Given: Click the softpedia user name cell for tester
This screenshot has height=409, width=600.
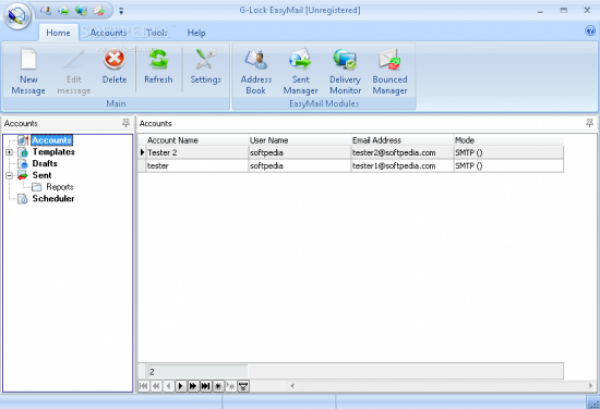Looking at the screenshot, I should 299,166.
